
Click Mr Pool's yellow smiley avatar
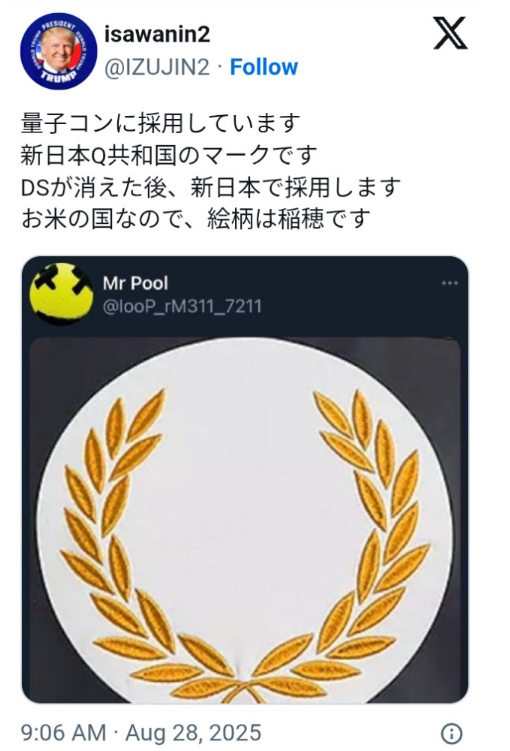click(x=61, y=293)
